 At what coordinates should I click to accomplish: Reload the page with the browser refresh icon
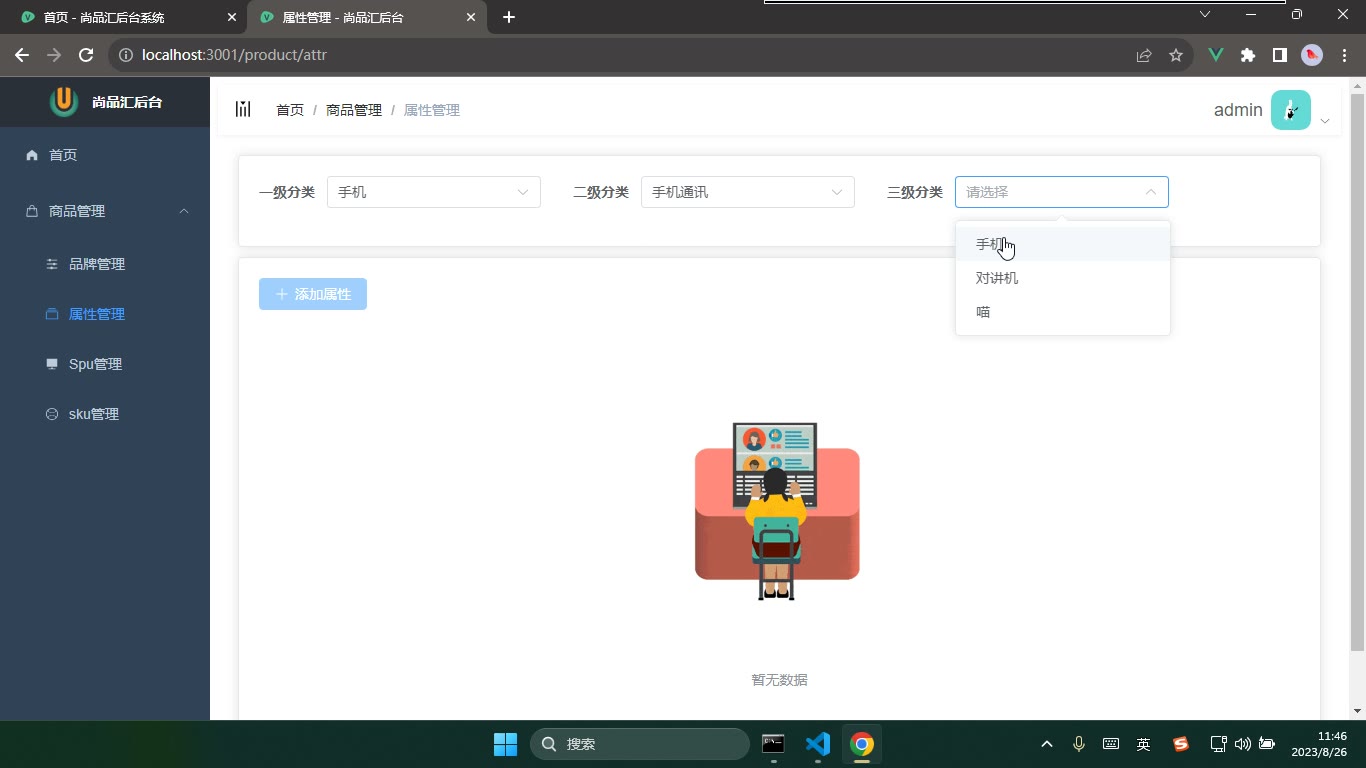click(86, 55)
